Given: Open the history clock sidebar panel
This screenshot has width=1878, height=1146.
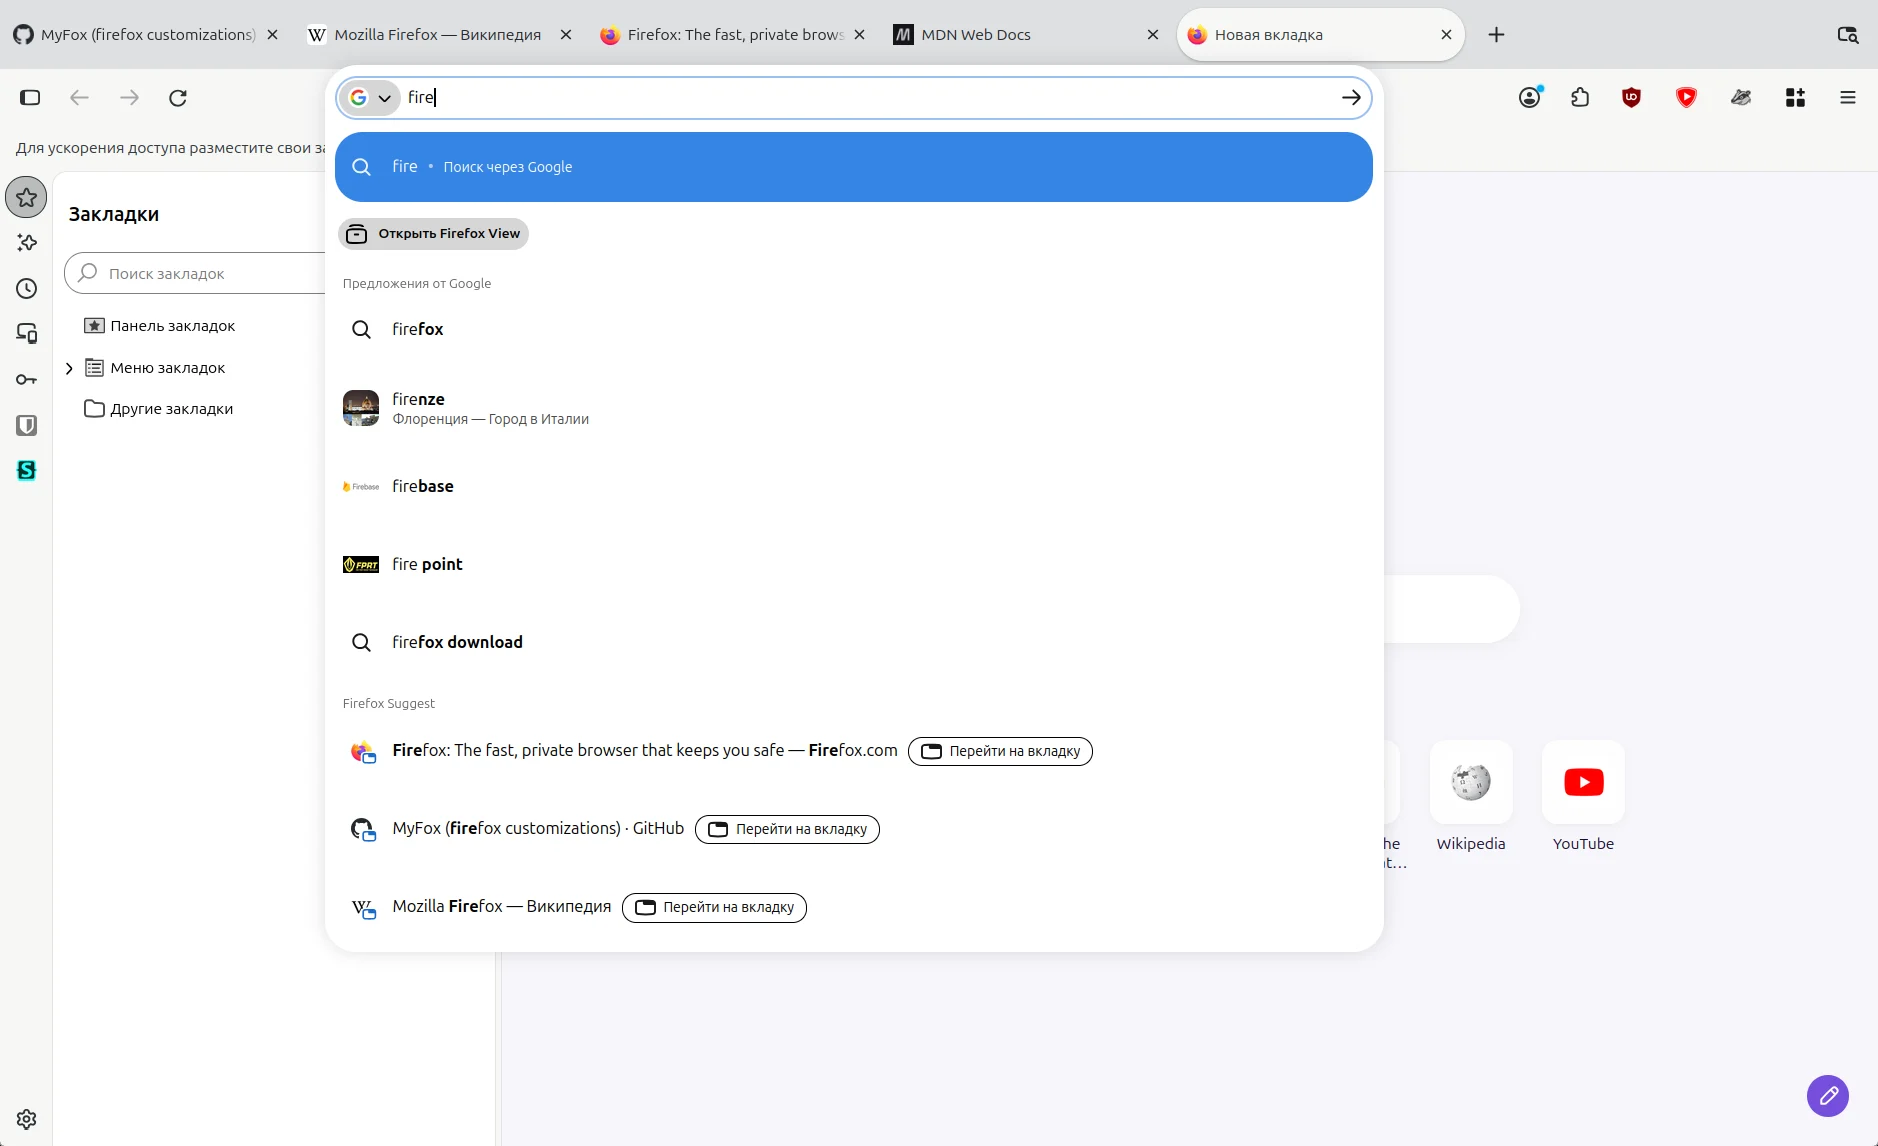Looking at the screenshot, I should pyautogui.click(x=27, y=288).
